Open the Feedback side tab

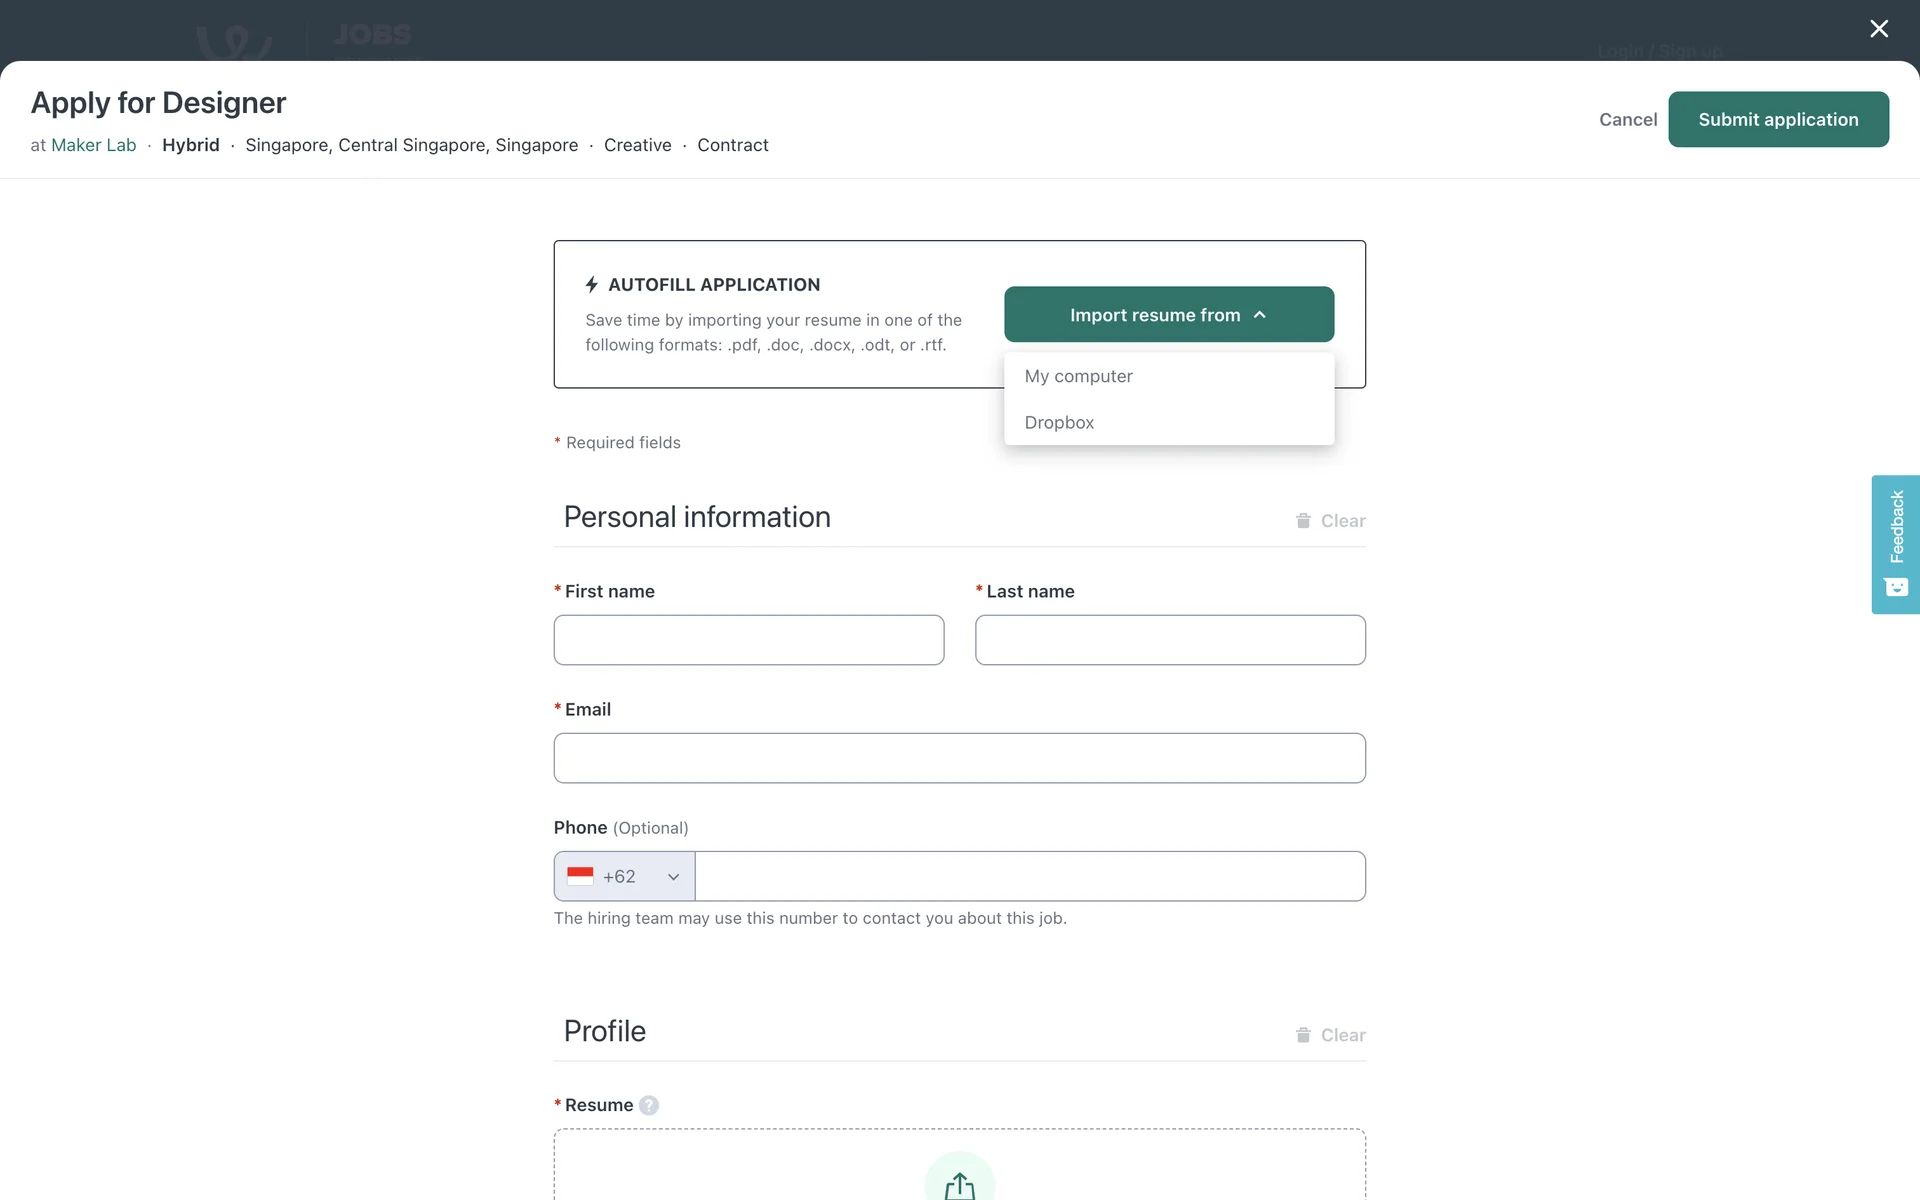pyautogui.click(x=1895, y=544)
